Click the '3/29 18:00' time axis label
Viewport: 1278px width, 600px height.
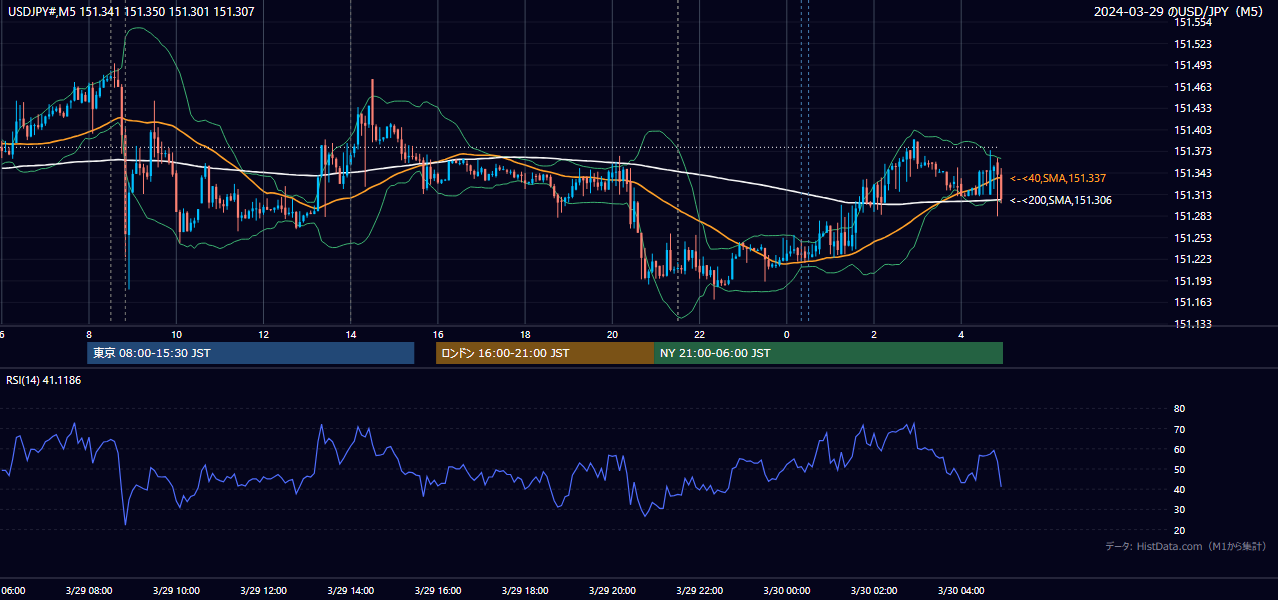click(525, 590)
